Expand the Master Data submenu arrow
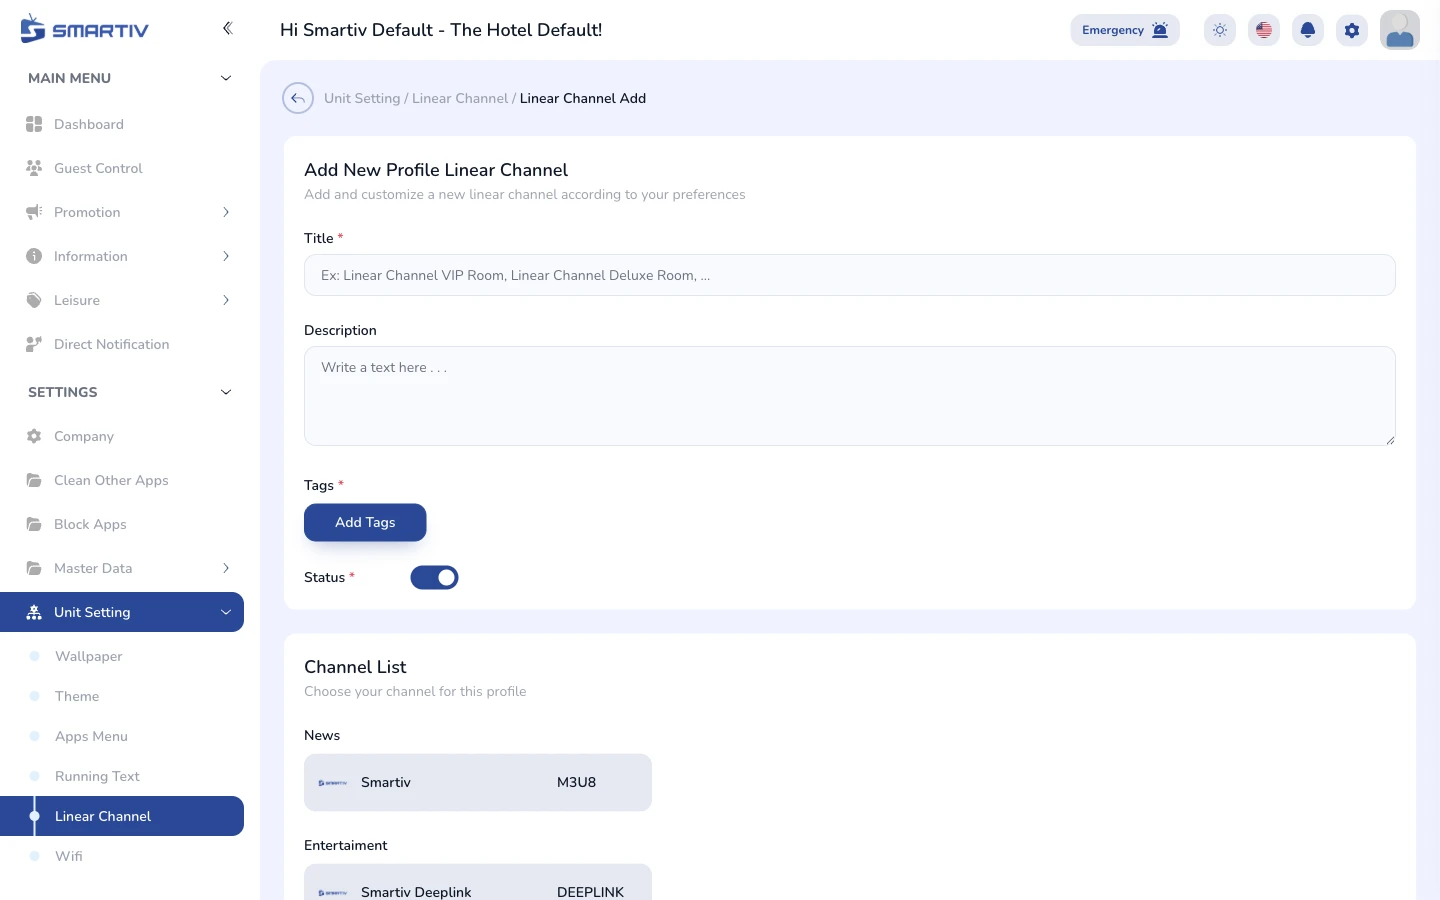The image size is (1440, 900). click(x=226, y=568)
